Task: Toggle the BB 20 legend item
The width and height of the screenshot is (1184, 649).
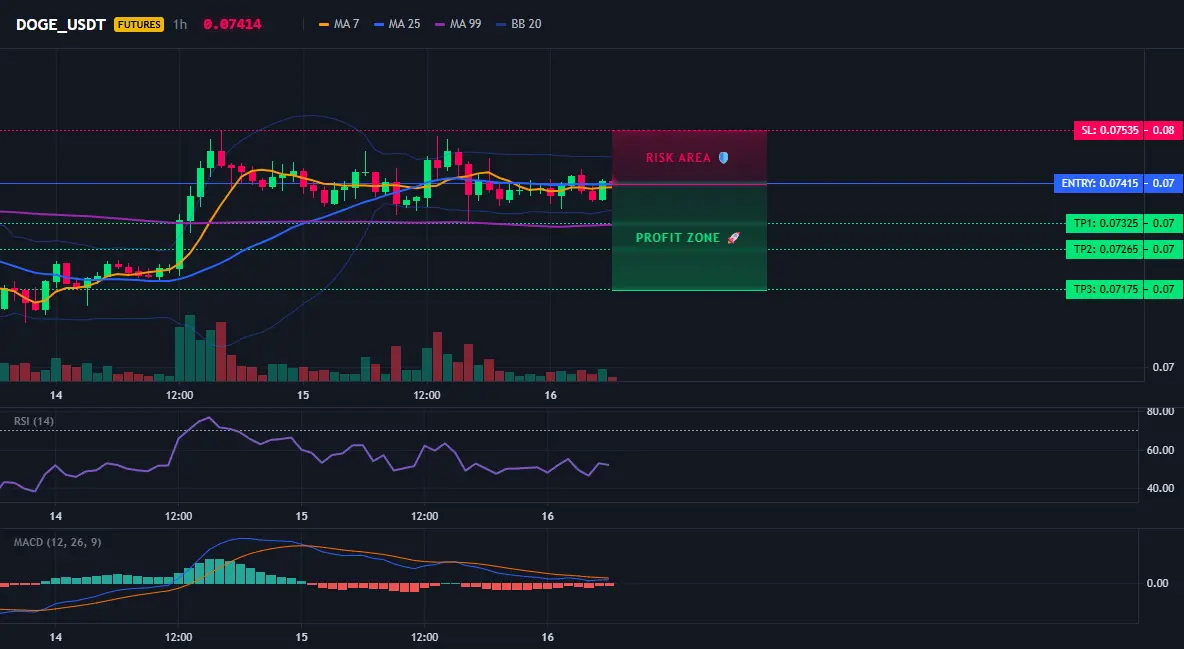Action: (519, 24)
